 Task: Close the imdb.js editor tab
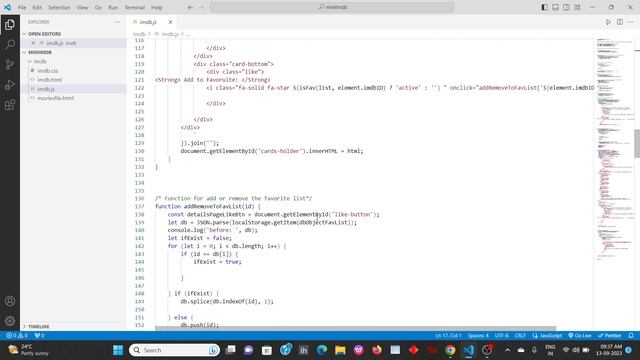[x=170, y=22]
